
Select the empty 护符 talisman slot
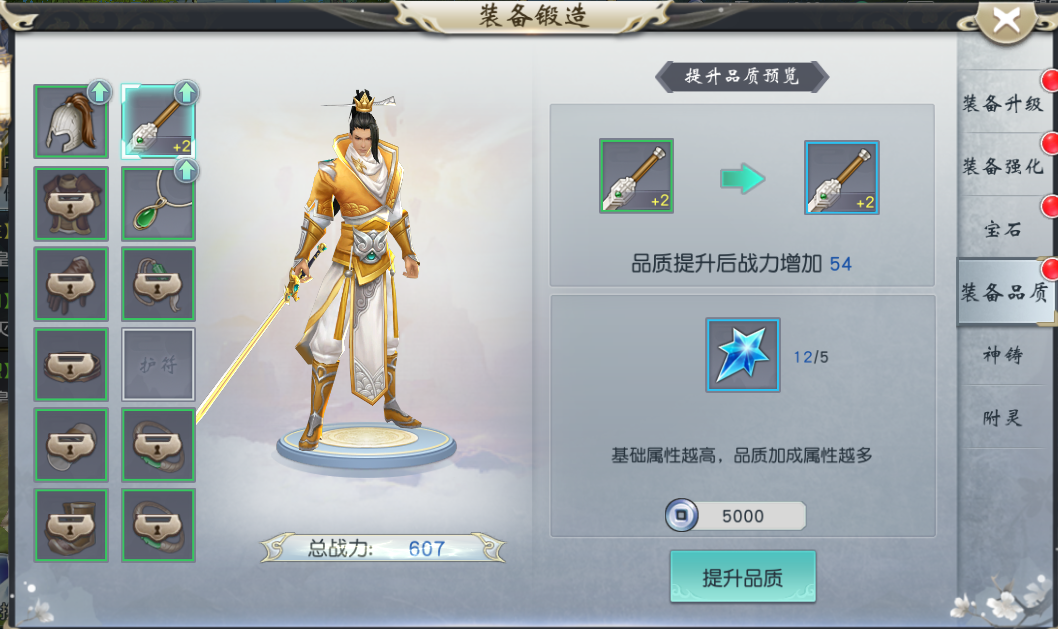point(159,364)
